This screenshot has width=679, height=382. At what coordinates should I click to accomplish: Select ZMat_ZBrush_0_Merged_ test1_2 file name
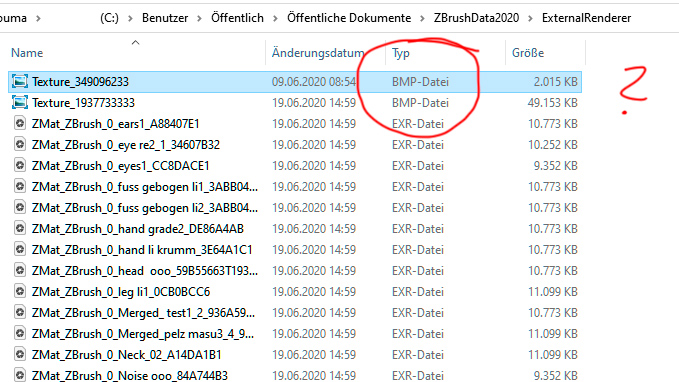[143, 313]
